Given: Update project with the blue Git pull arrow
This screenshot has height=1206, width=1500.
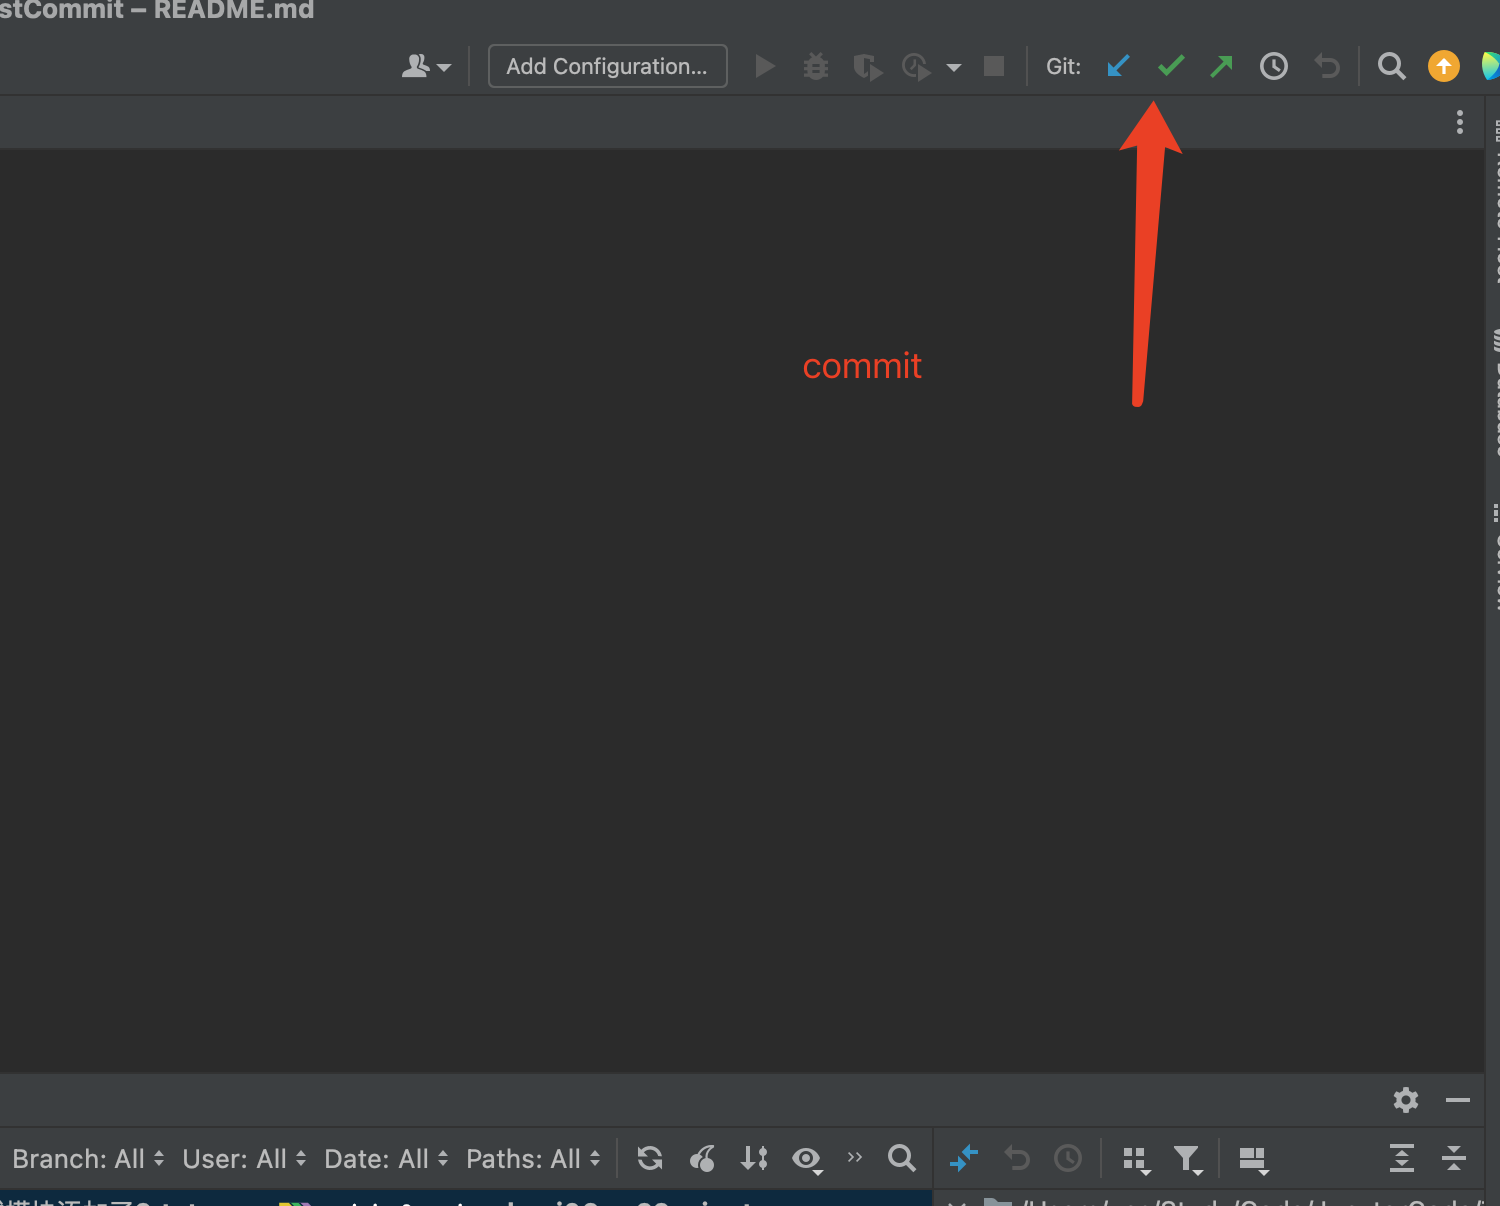Looking at the screenshot, I should click(x=1118, y=66).
